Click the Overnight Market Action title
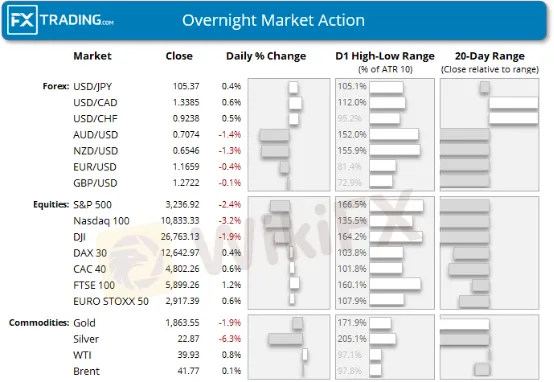The height and width of the screenshot is (382, 554). coord(273,20)
